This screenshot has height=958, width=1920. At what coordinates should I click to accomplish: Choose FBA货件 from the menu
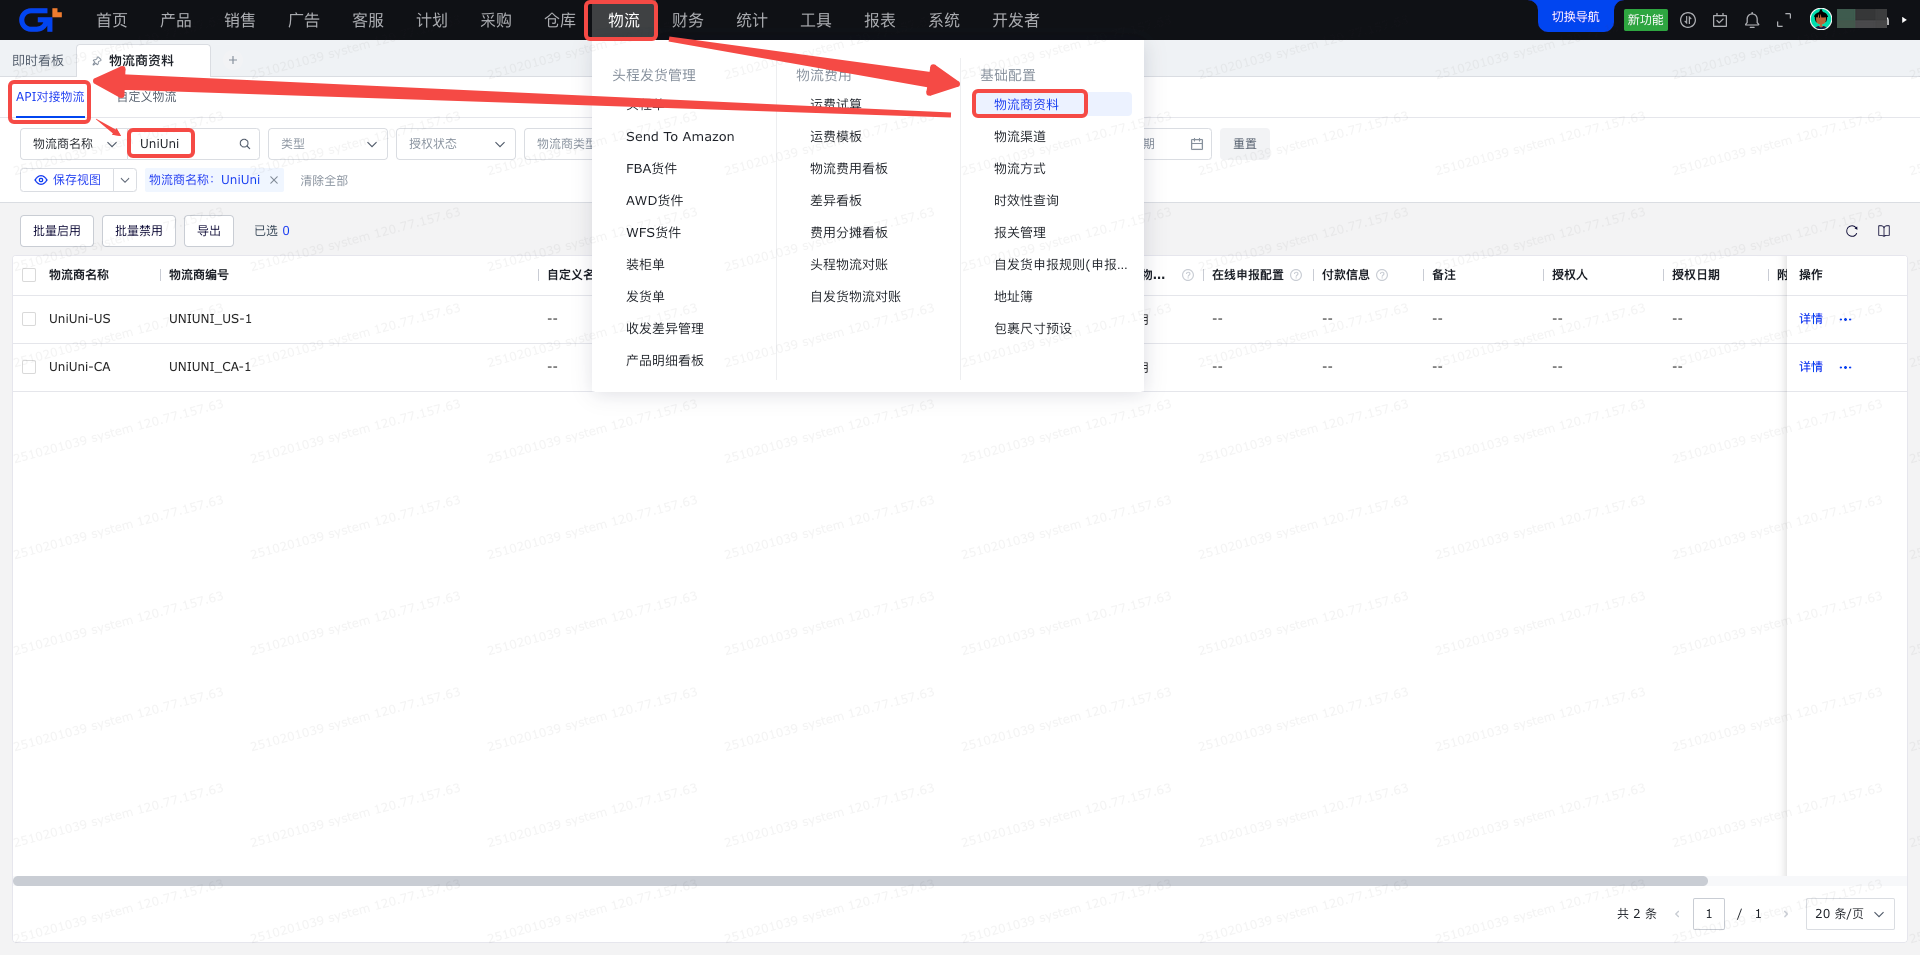tap(652, 168)
